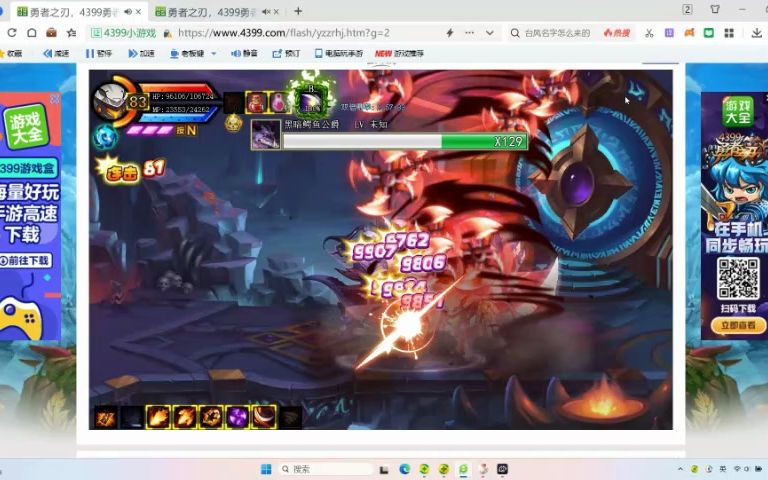
Task: Open the NEW 游戏推荐 recommendations item
Action: 399,53
